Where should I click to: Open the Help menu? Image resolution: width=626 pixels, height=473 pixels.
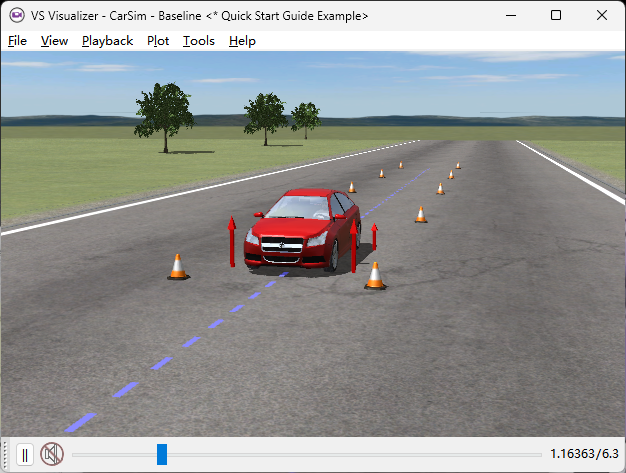[242, 41]
